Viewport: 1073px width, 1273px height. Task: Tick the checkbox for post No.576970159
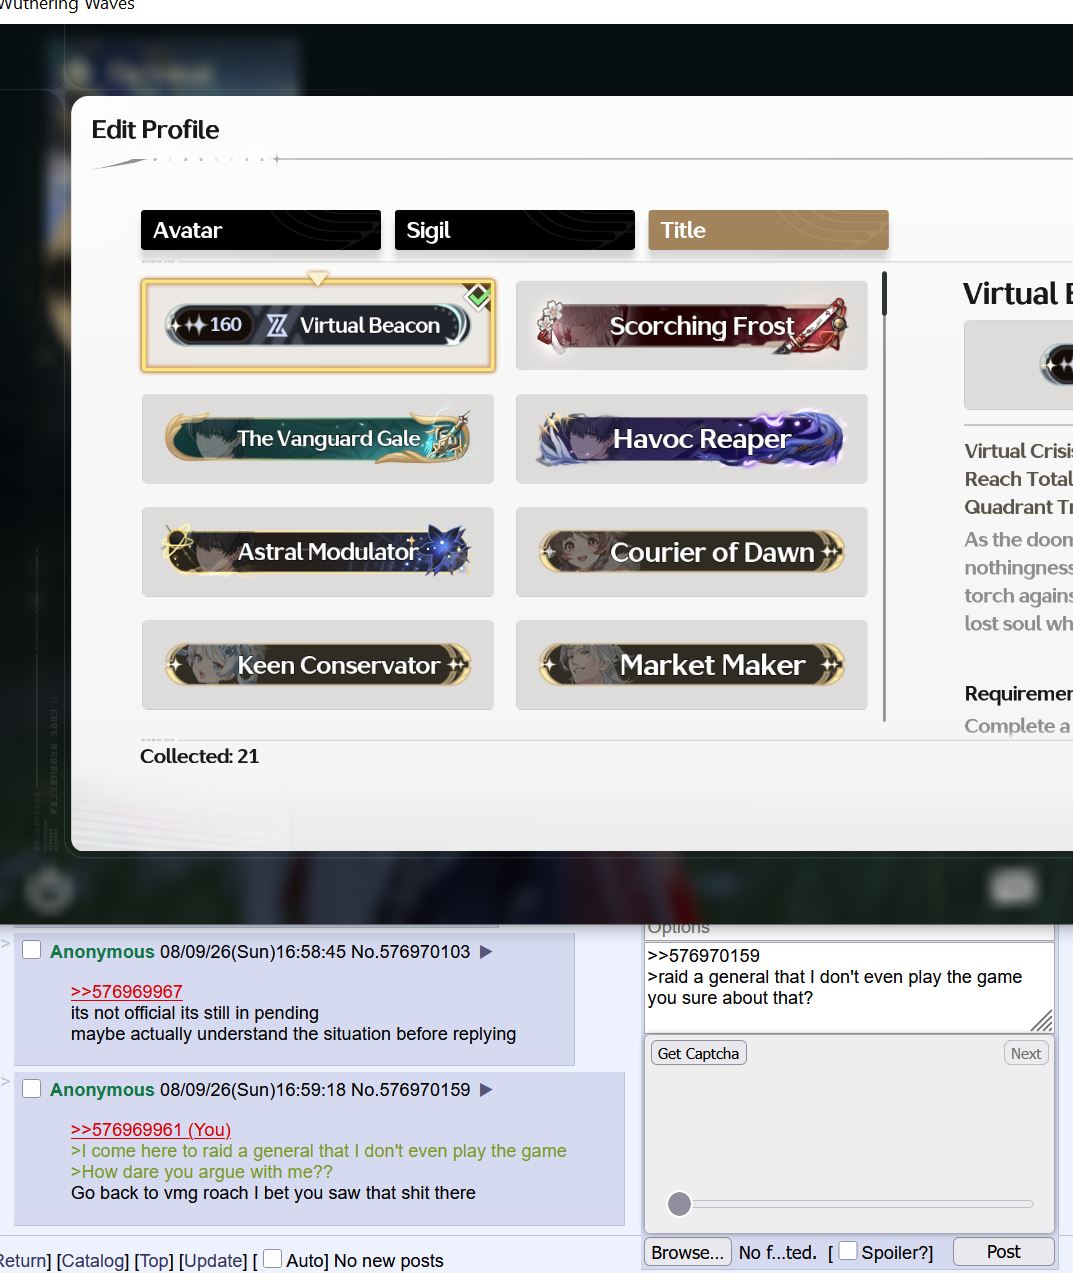32,1088
